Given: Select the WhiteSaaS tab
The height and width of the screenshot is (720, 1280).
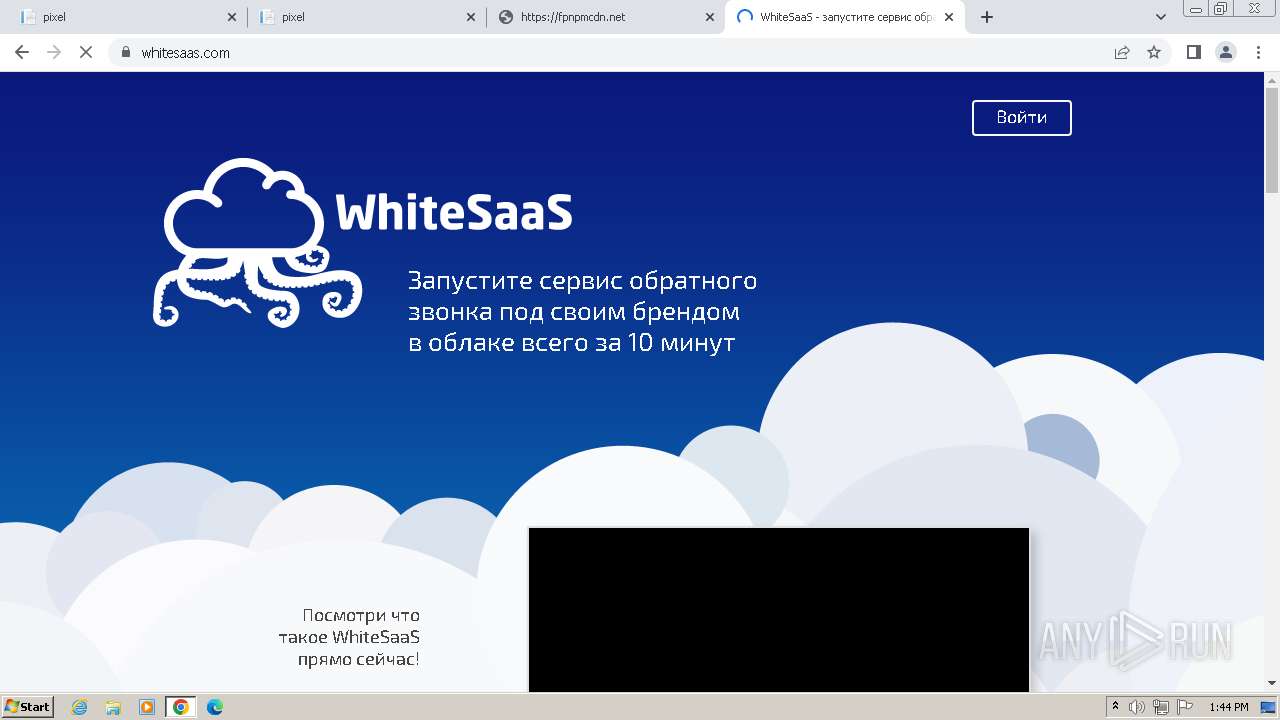Looking at the screenshot, I should [845, 17].
